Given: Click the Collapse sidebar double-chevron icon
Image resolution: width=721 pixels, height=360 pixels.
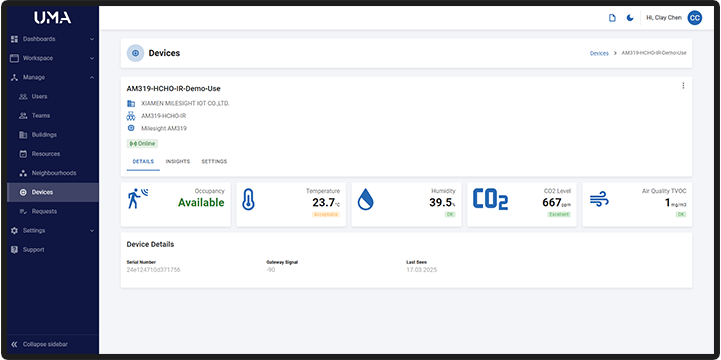Looking at the screenshot, I should click(x=14, y=344).
